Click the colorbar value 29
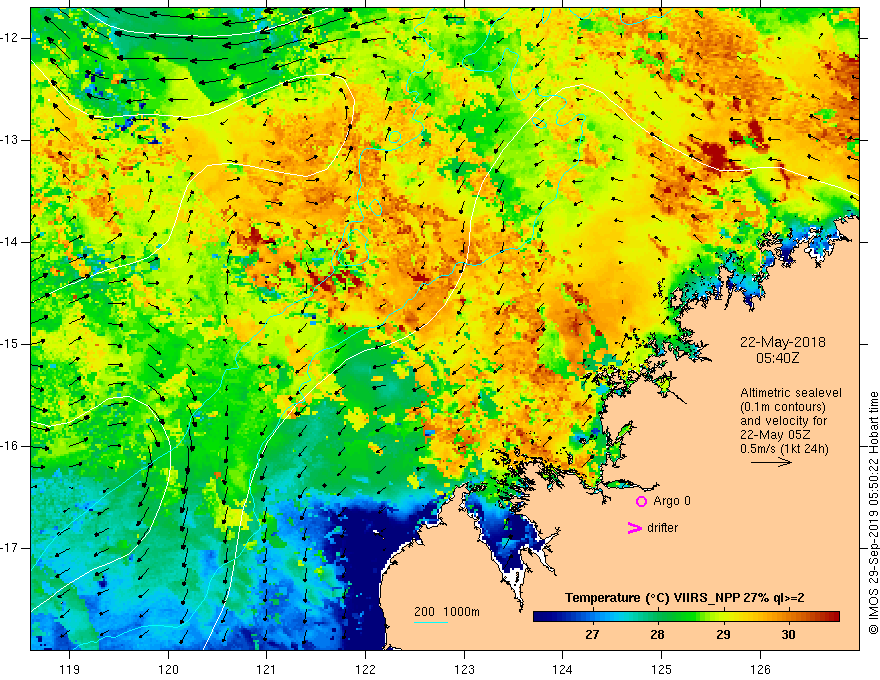Image resolution: width=880 pixels, height=680 pixels. pos(723,635)
